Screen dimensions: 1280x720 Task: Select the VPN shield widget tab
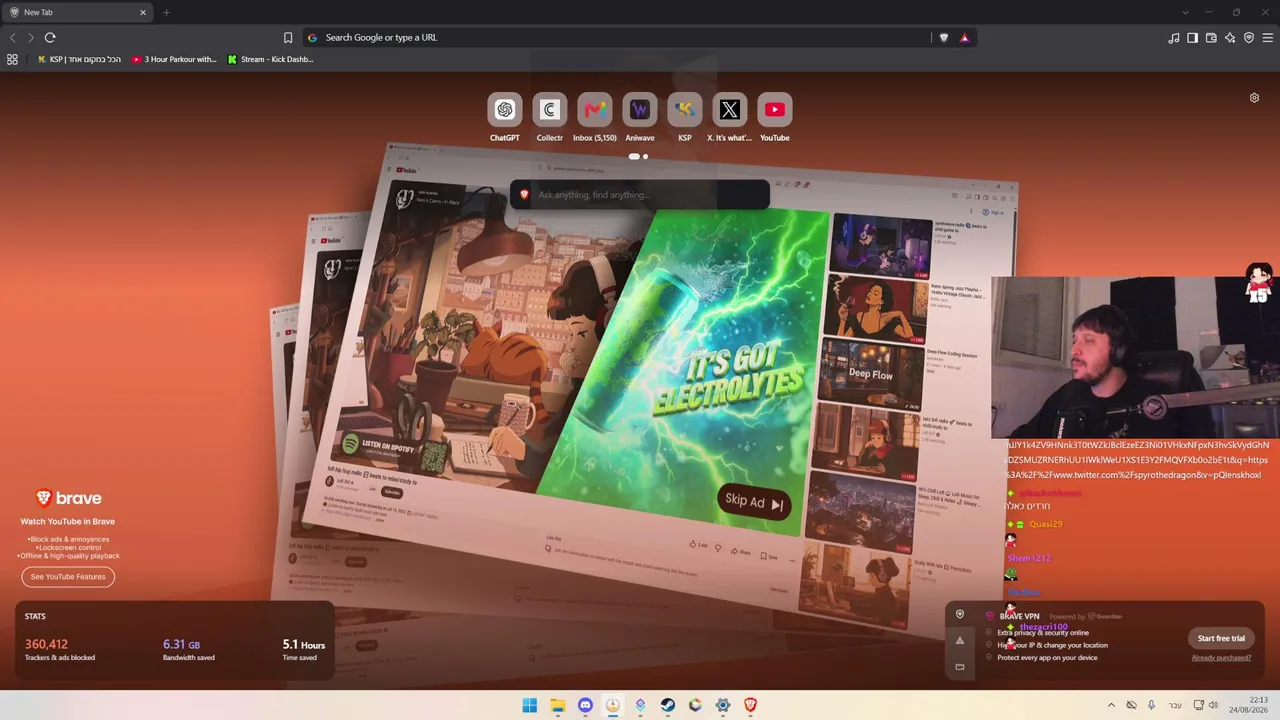point(960,614)
